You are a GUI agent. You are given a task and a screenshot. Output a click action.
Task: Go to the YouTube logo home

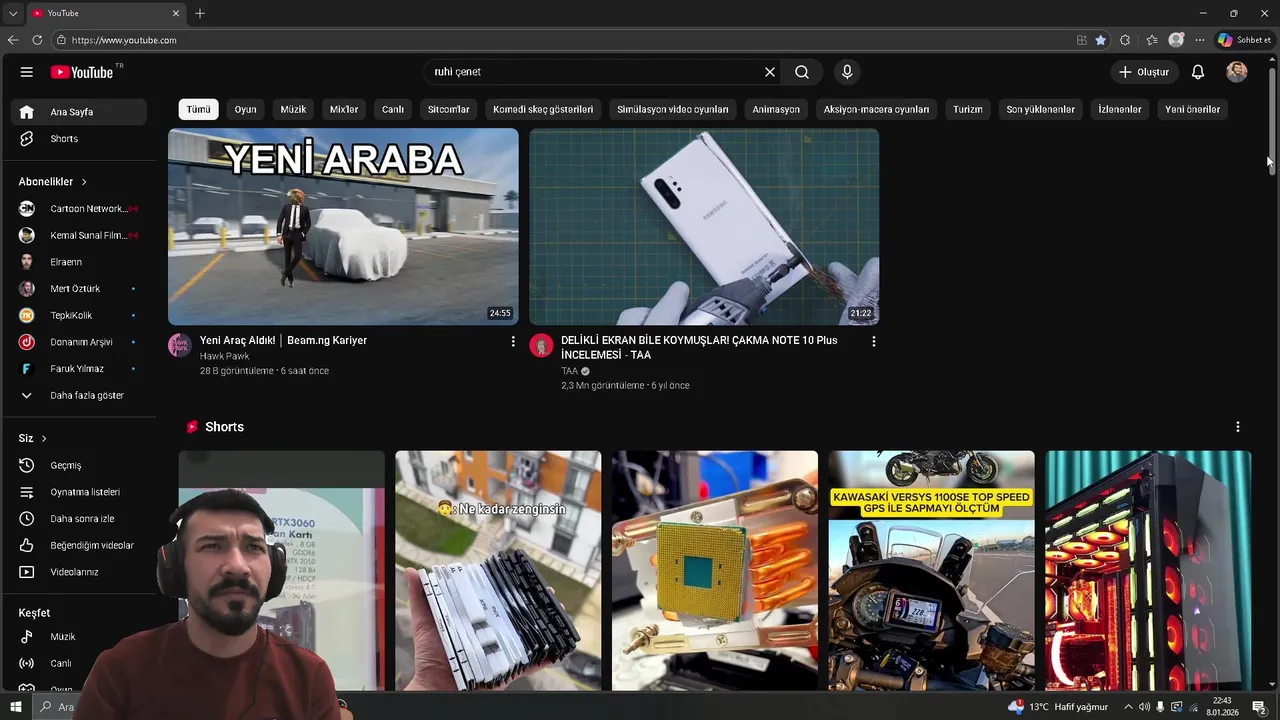(82, 72)
